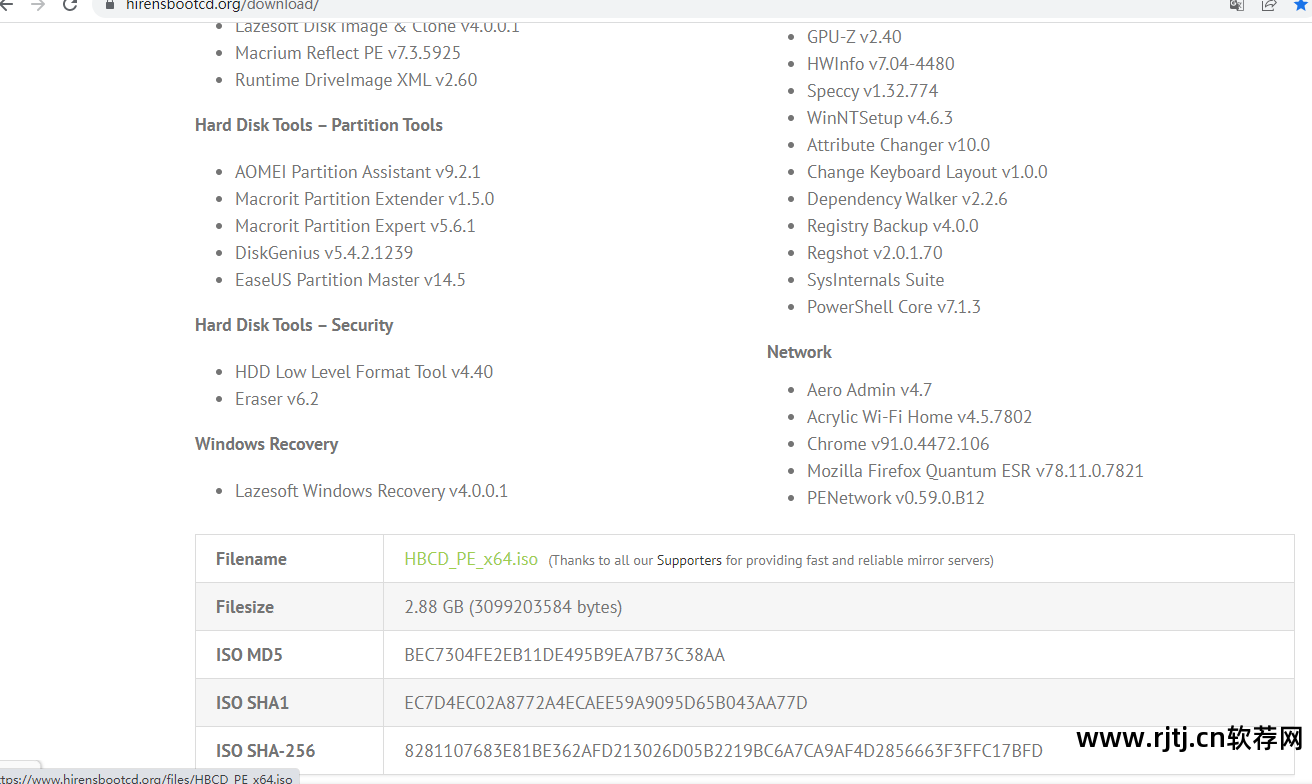This screenshot has width=1312, height=784.
Task: Click the ISO SHA1 hash value
Action: pyautogui.click(x=605, y=703)
